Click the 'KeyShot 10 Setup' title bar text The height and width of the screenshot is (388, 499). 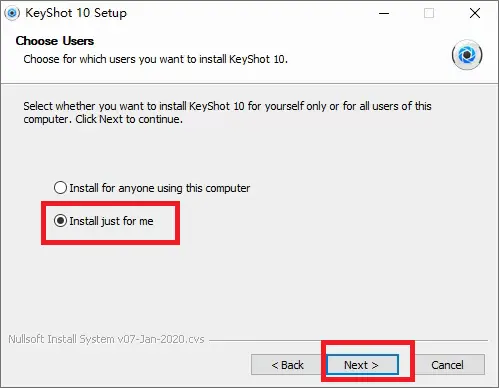pyautogui.click(x=76, y=13)
